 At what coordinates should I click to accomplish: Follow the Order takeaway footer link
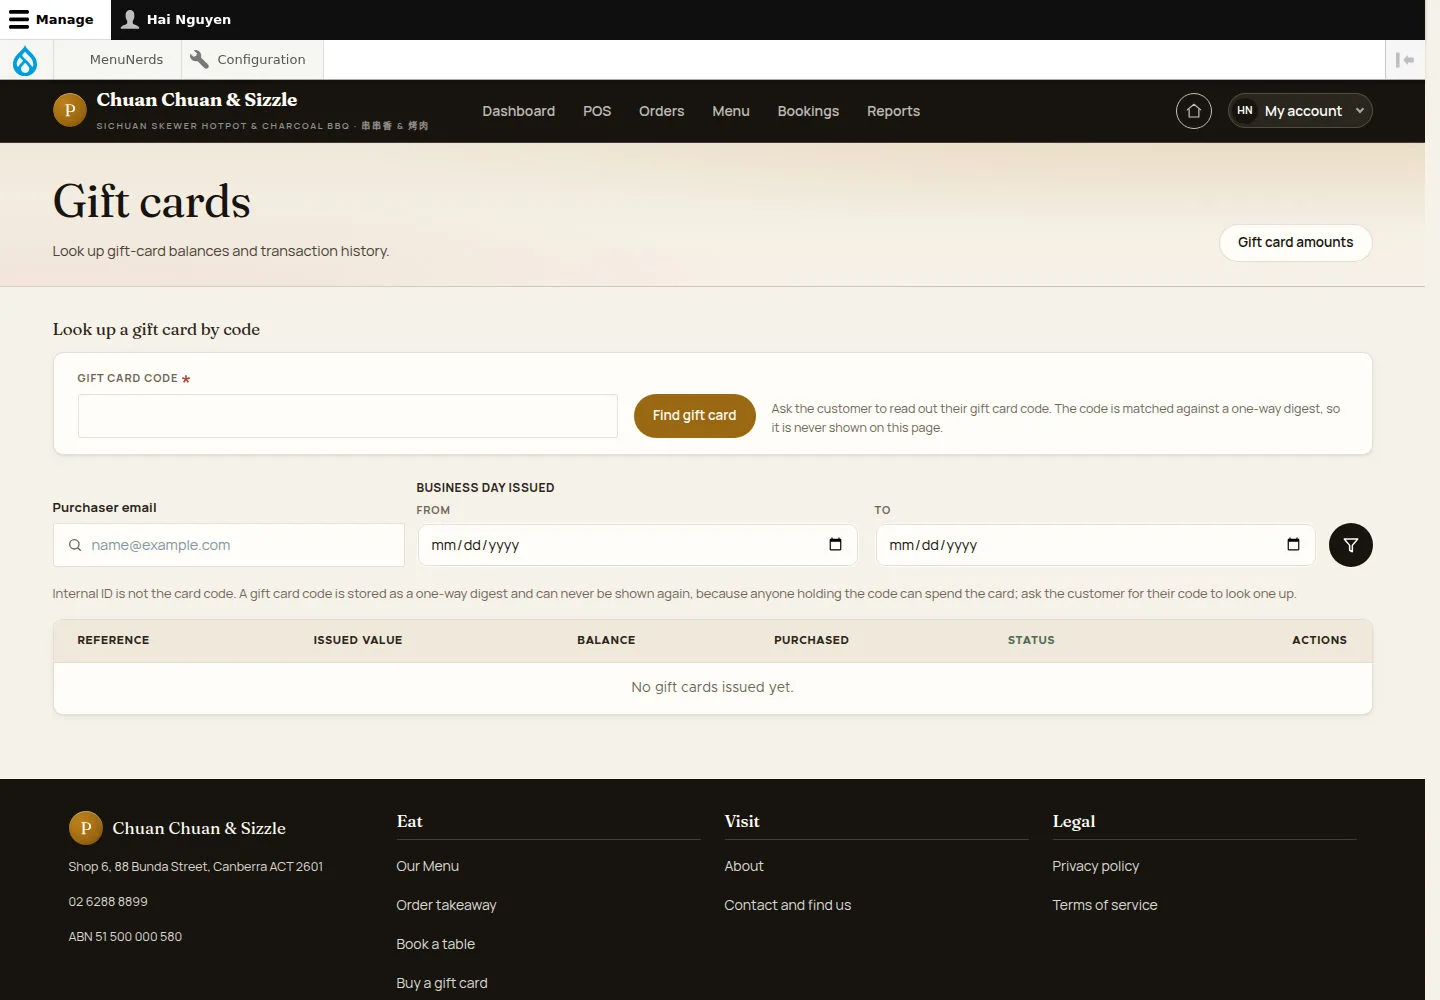tap(446, 905)
